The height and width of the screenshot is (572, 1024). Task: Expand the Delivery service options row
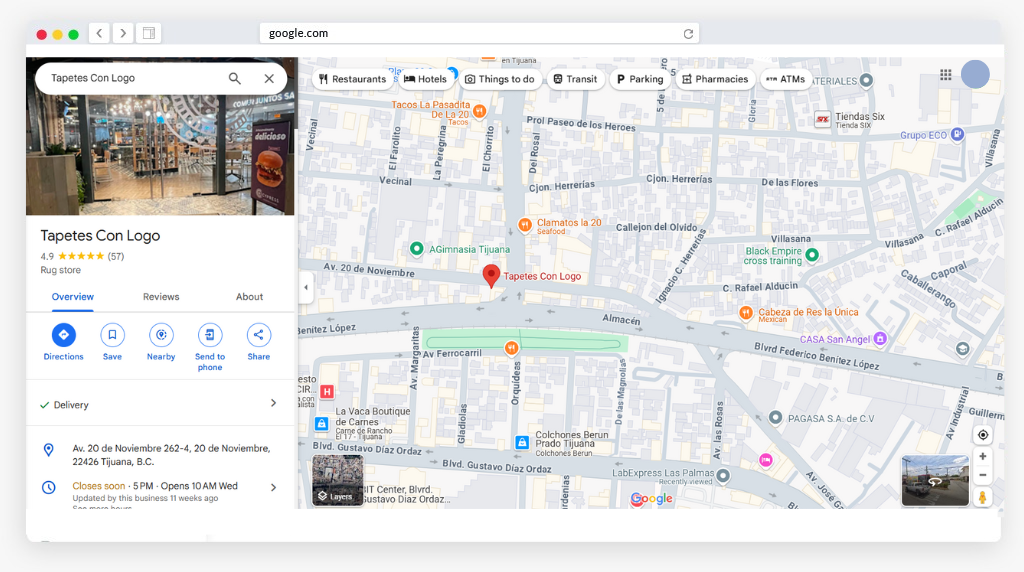point(161,404)
